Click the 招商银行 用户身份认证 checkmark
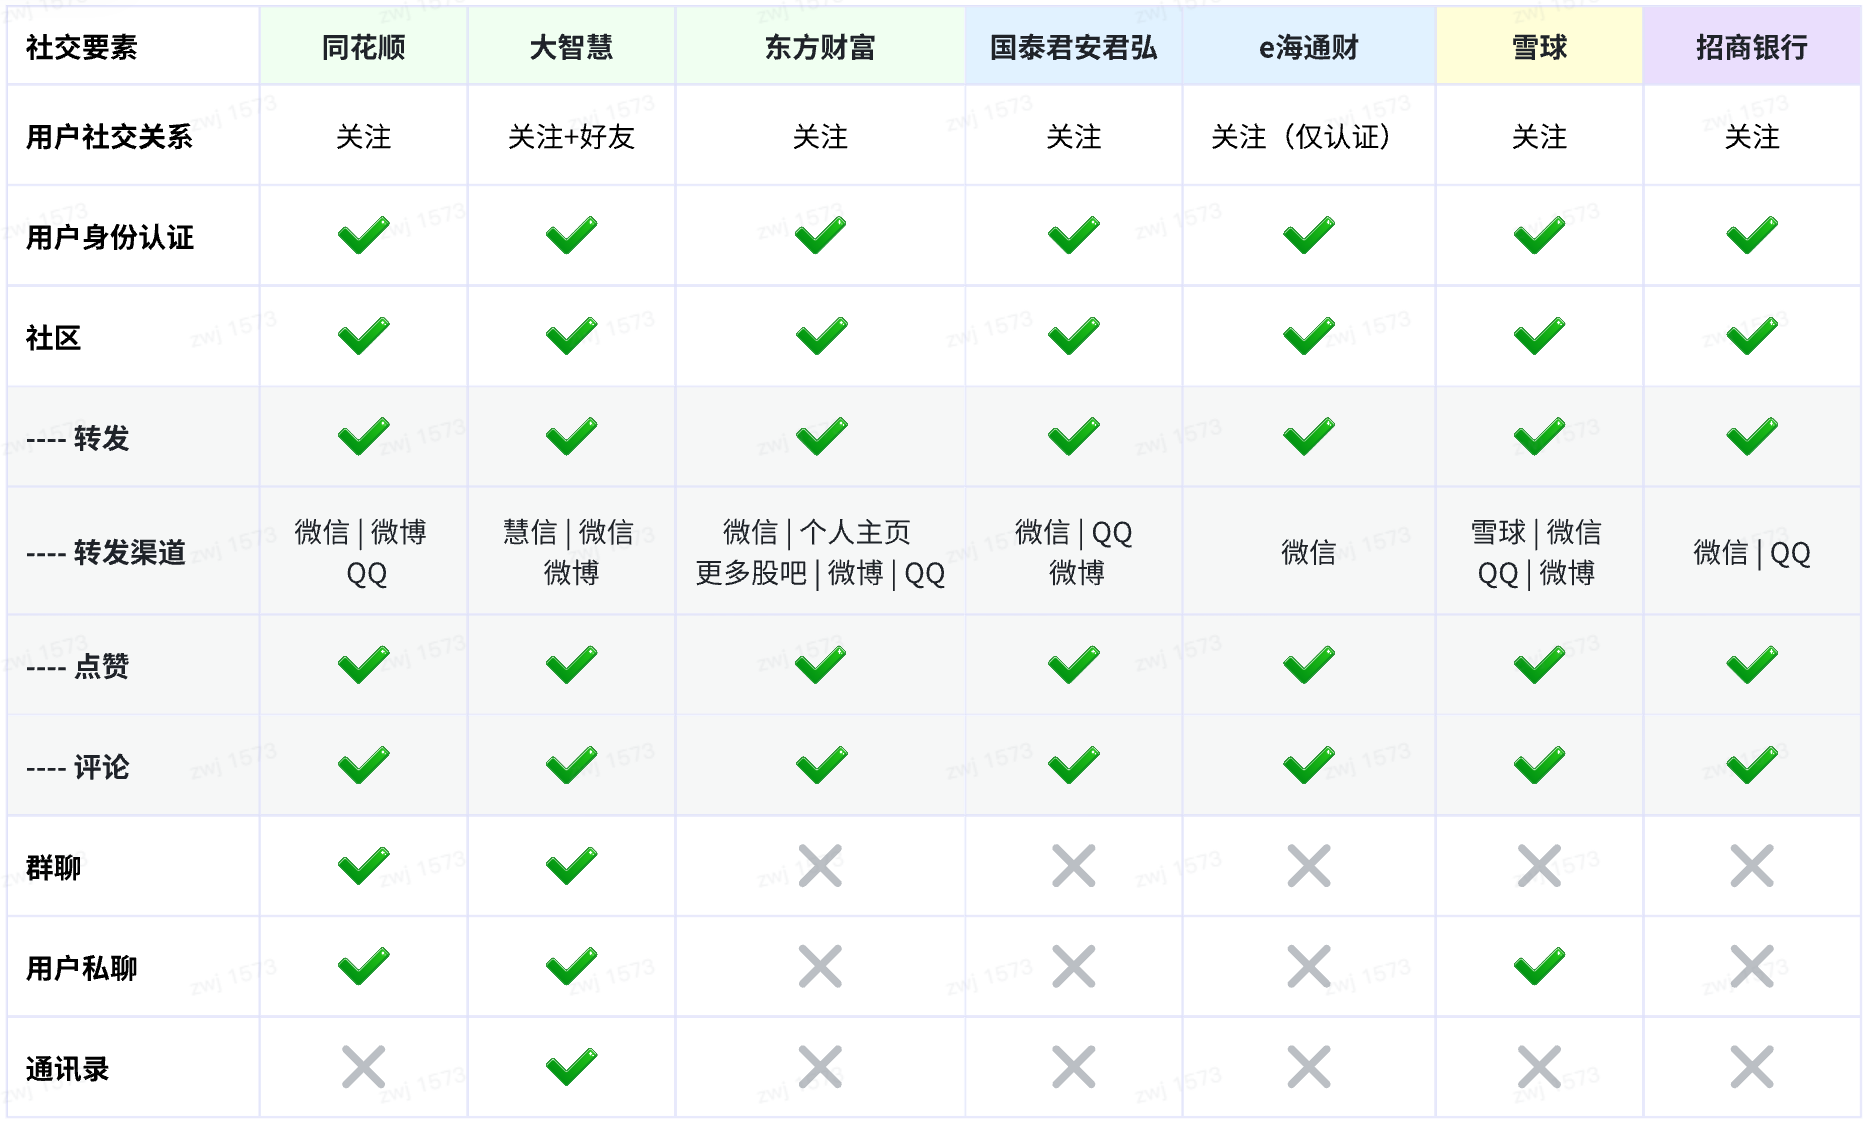The image size is (1866, 1123). coord(1752,236)
